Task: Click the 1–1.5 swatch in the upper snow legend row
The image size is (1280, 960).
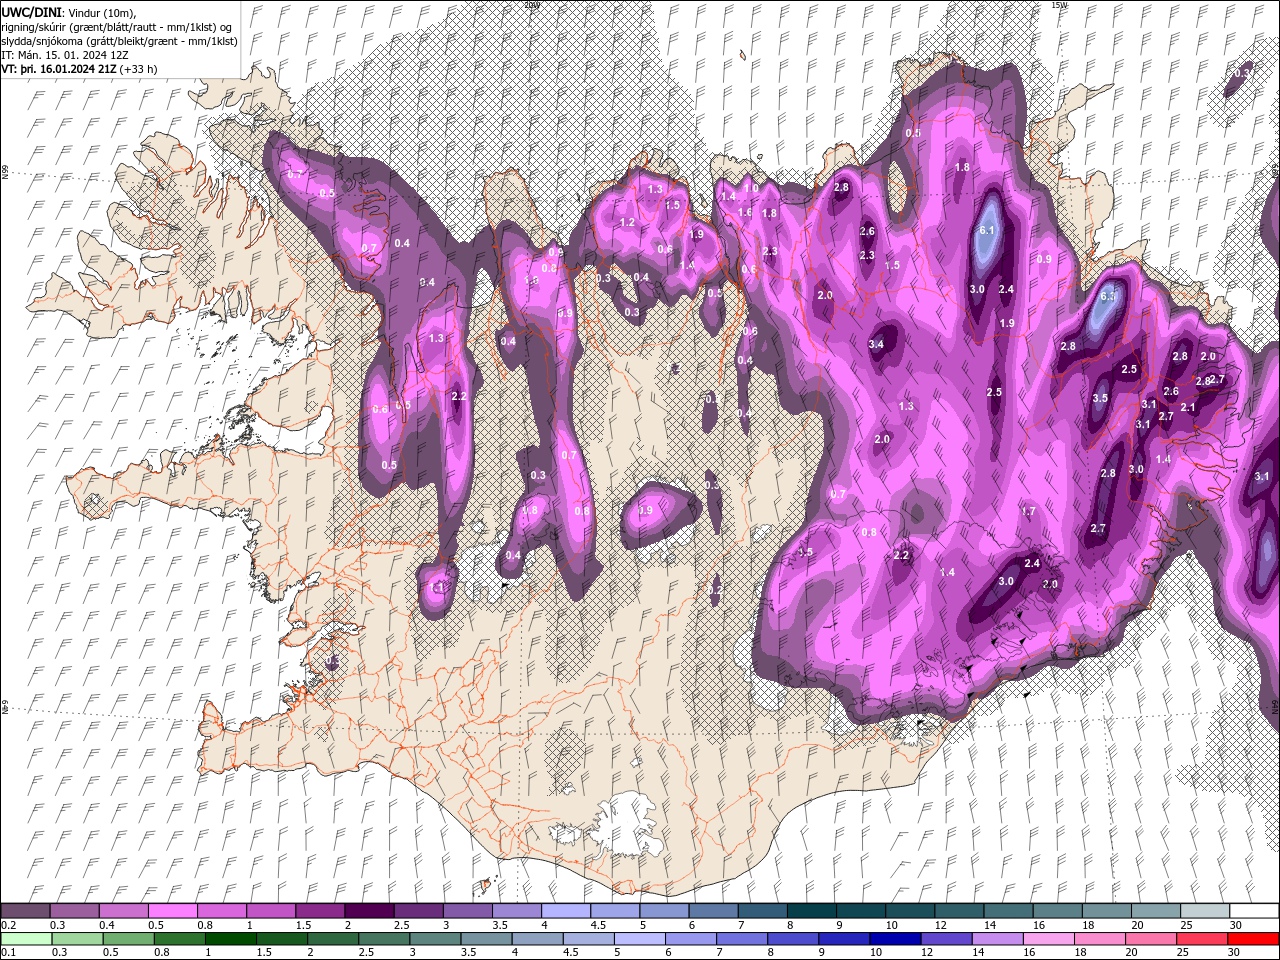Action: click(271, 911)
